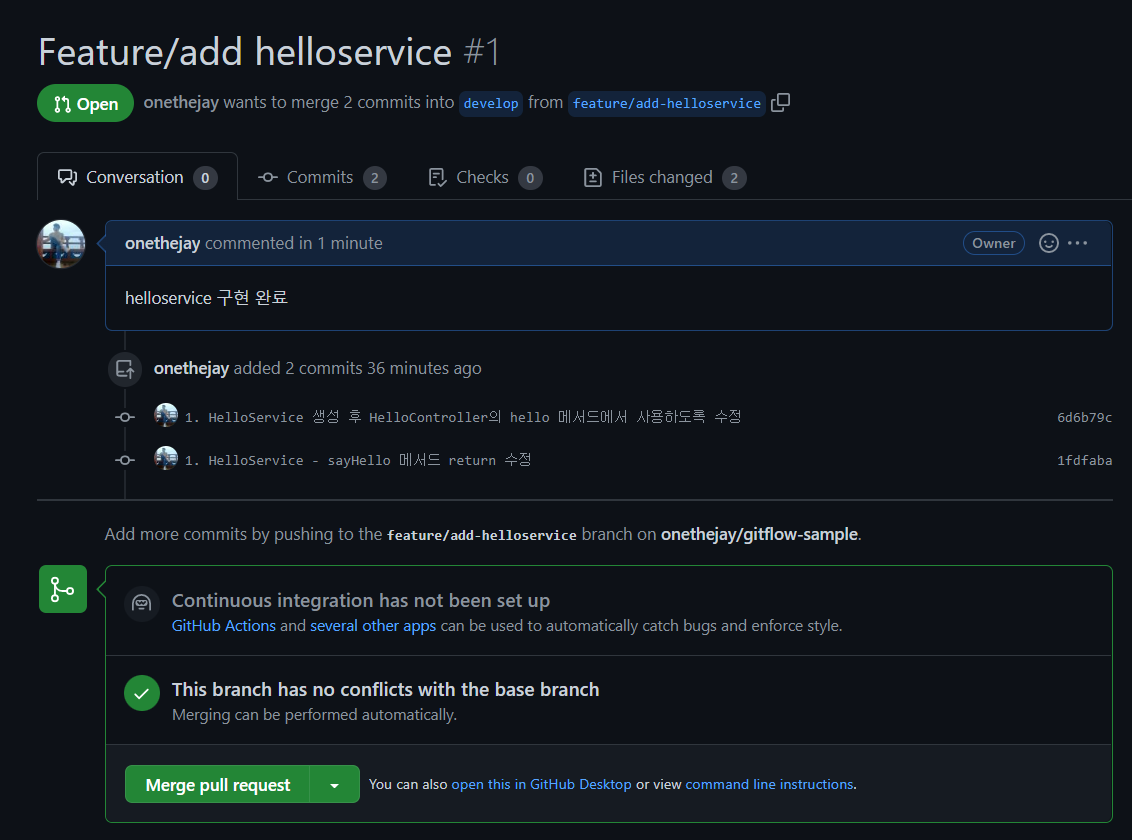This screenshot has width=1132, height=840.
Task: Open the feature/add-helloservice branch link in the header
Action: (x=666, y=103)
